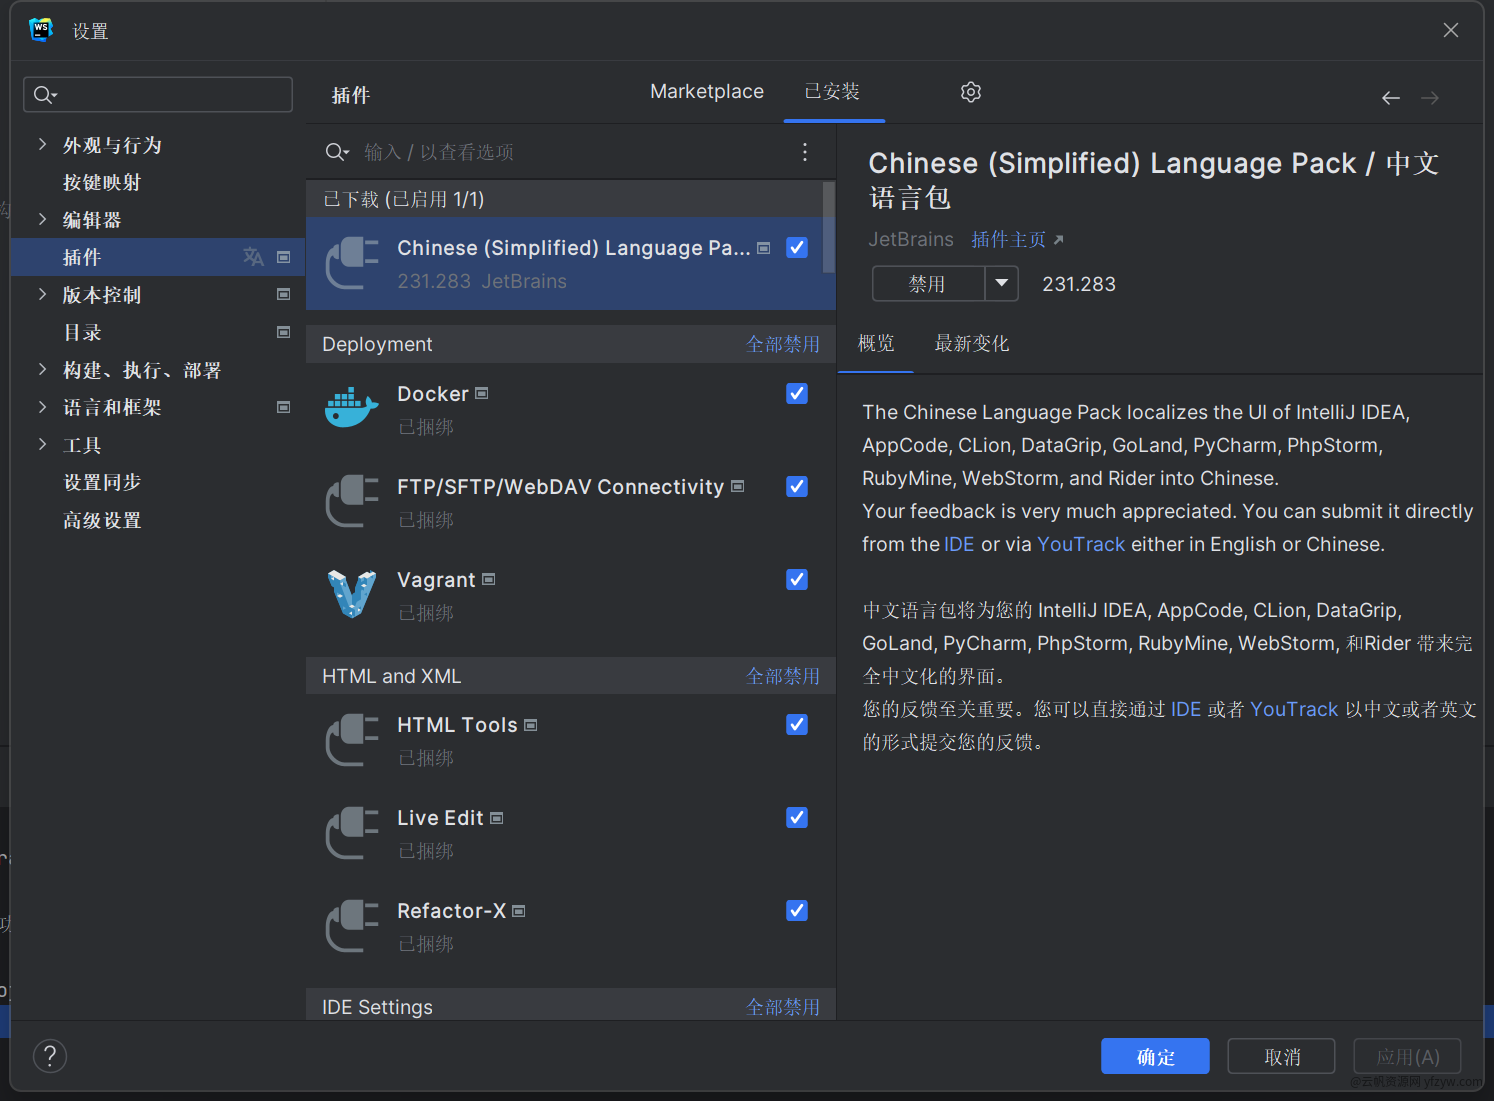Select 高级设置 in settings tree
1494x1101 pixels.
click(102, 520)
